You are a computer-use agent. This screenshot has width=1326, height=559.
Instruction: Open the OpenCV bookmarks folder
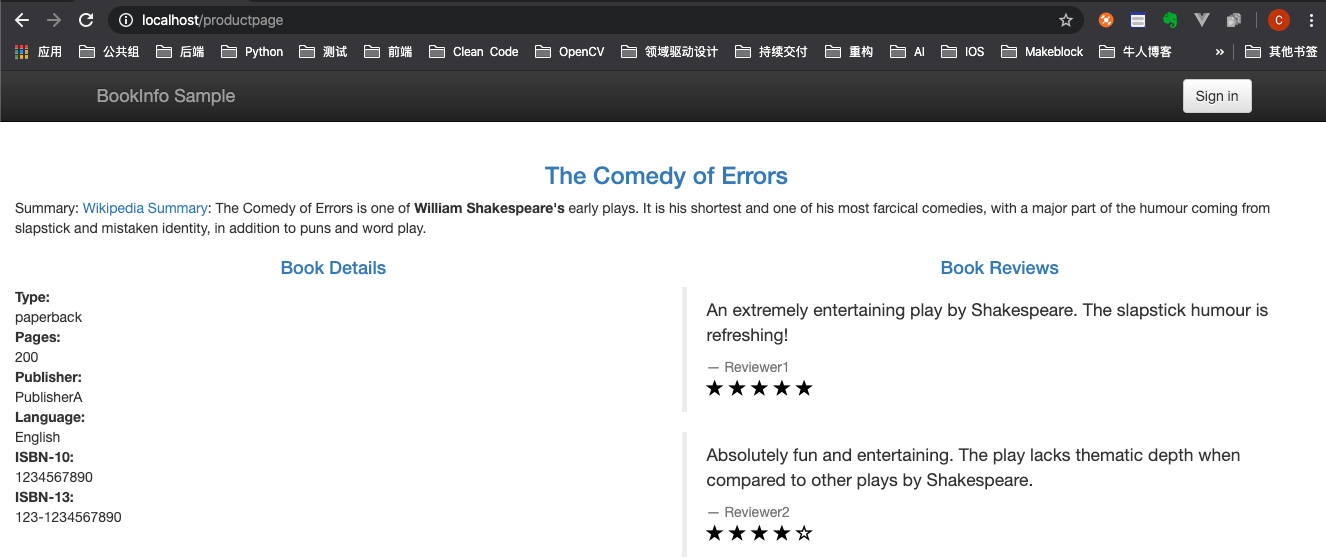[x=570, y=52]
